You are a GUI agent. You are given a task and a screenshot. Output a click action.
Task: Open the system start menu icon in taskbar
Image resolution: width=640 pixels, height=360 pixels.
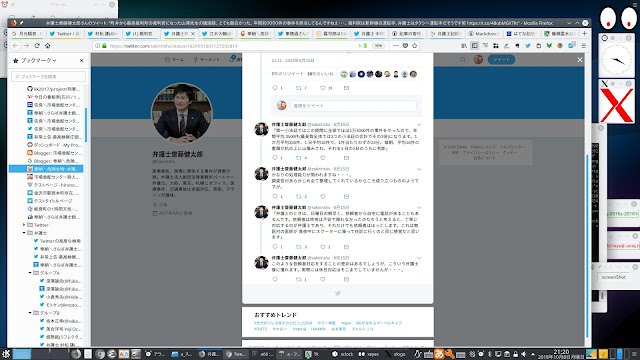point(6,354)
